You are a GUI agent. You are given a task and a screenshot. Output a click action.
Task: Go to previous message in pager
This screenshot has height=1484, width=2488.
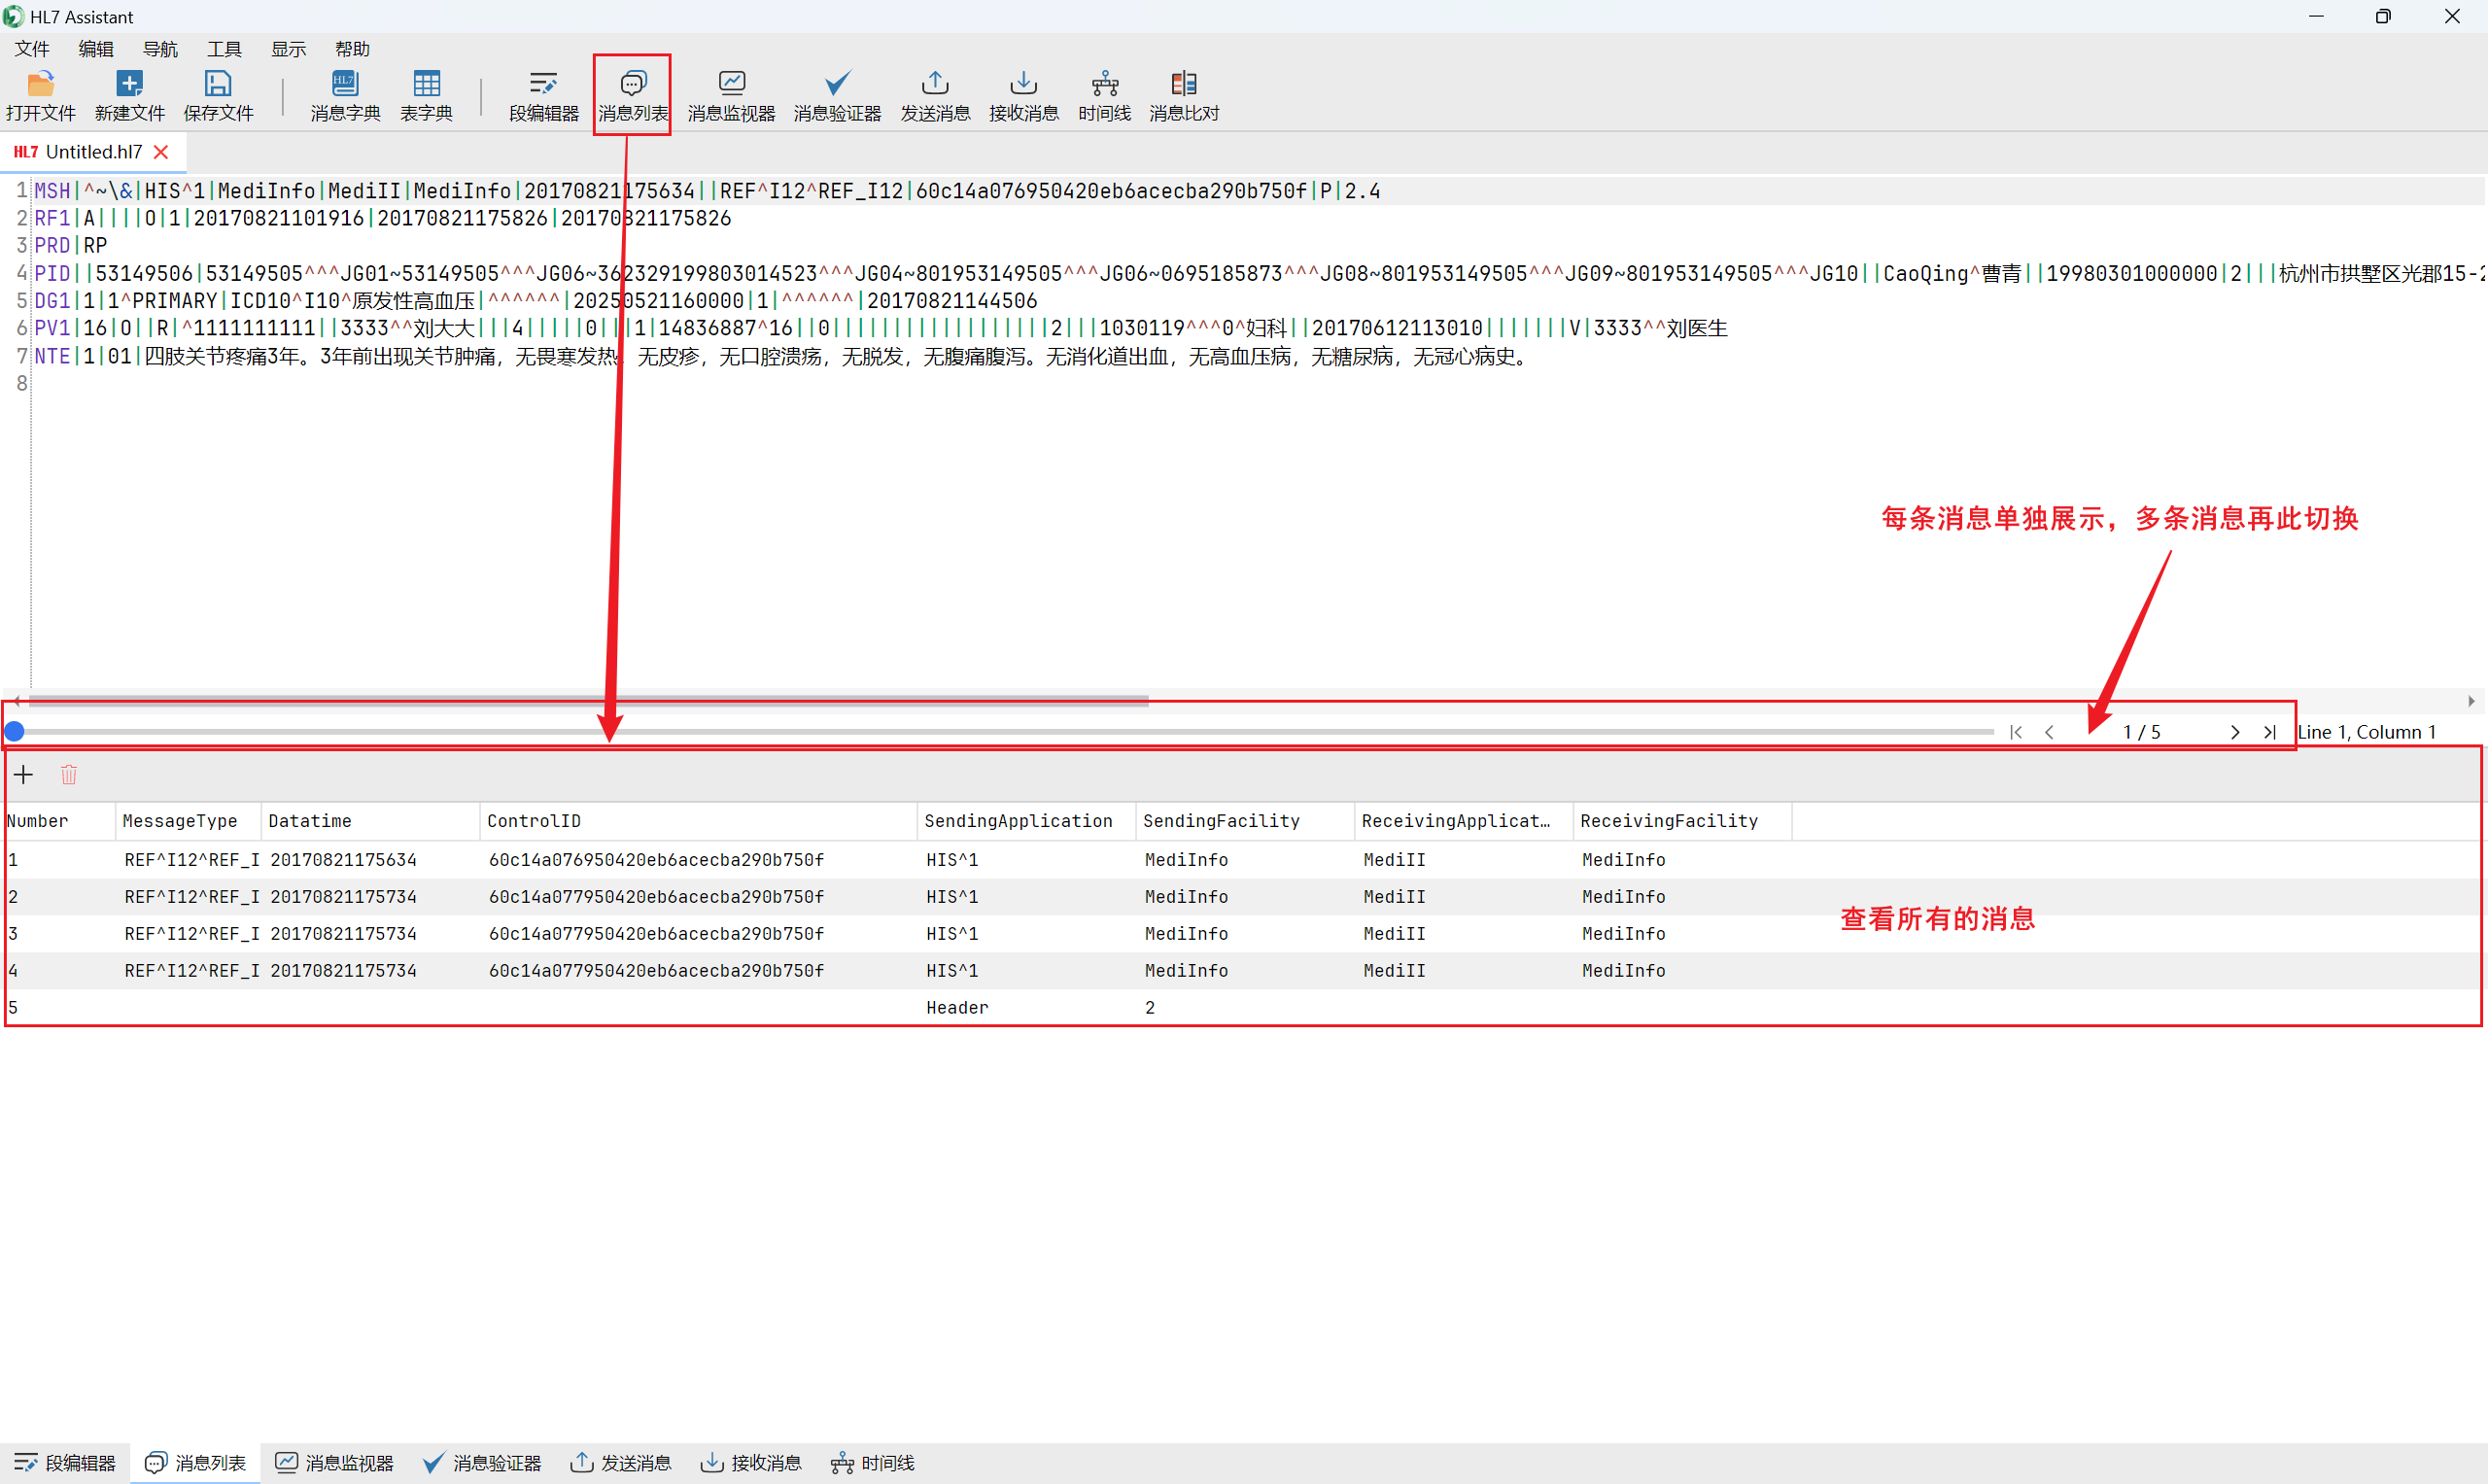2049,732
